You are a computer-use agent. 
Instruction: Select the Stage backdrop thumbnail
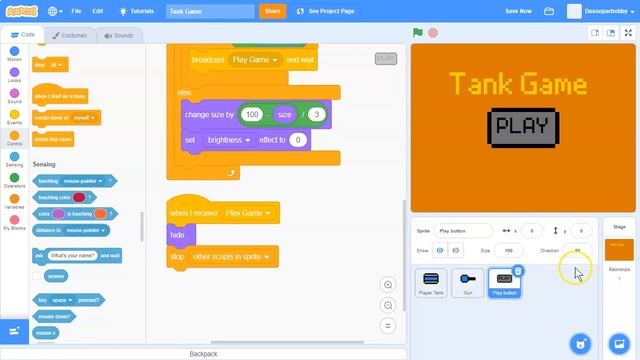619,249
